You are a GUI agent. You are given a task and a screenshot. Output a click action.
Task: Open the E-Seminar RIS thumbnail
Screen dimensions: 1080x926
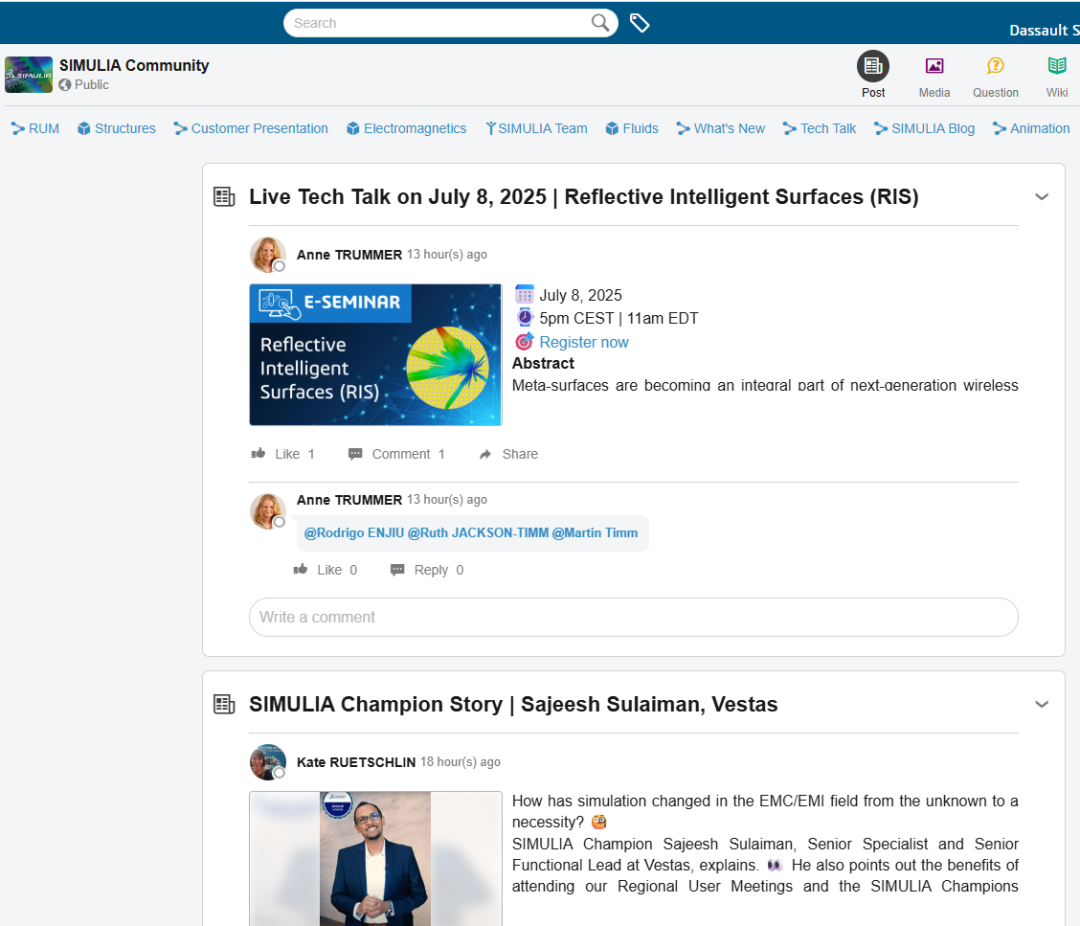[x=375, y=354]
